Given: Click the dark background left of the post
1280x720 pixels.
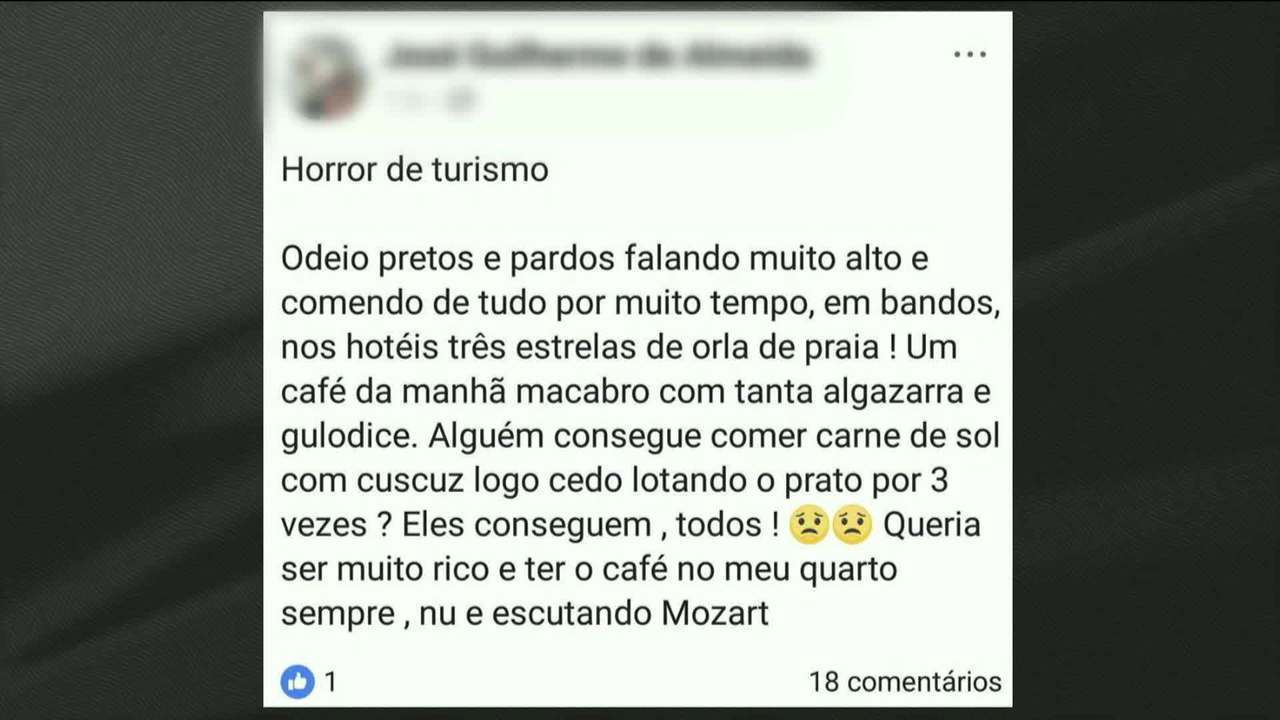Looking at the screenshot, I should coord(130,360).
